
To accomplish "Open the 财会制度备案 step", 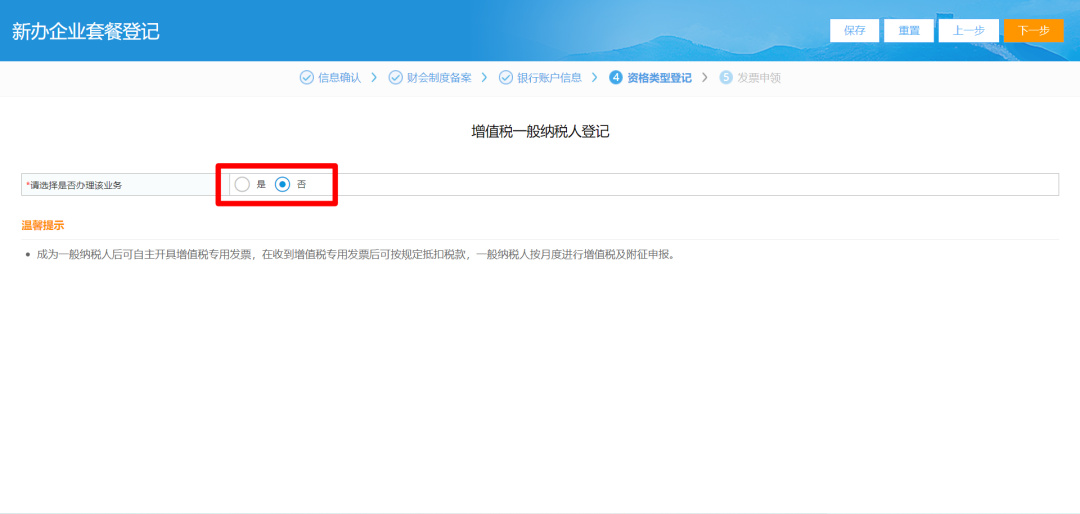I will [439, 78].
